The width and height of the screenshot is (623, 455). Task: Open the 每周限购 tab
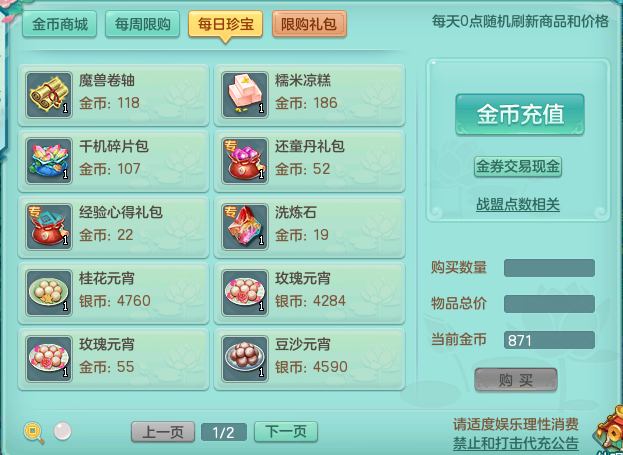(142, 24)
